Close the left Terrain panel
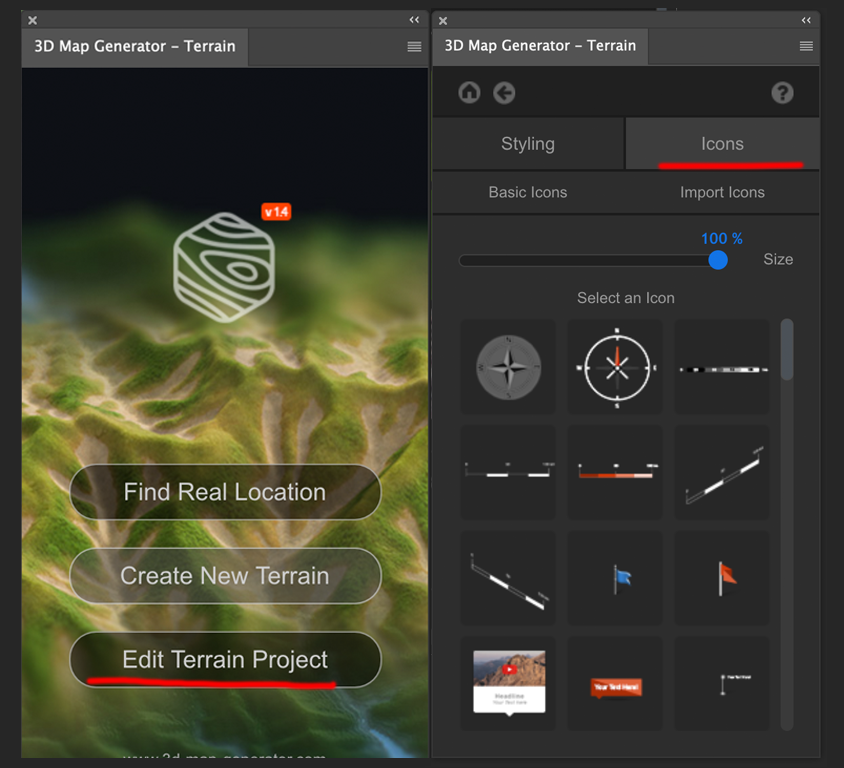844x768 pixels. pos(33,20)
